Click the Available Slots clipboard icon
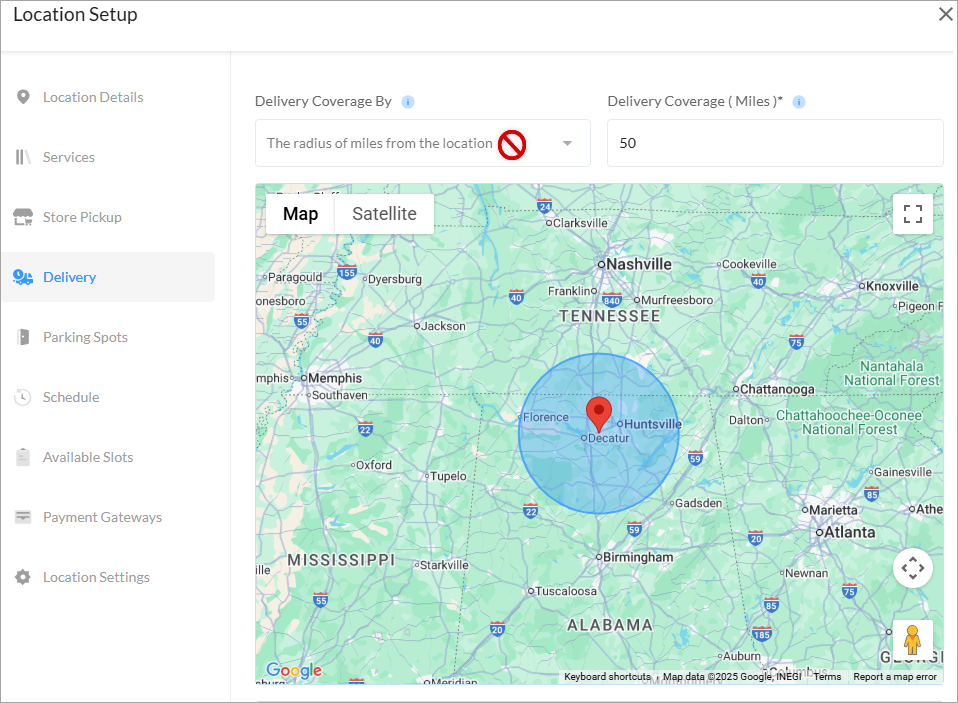Image resolution: width=958 pixels, height=703 pixels. [23, 457]
